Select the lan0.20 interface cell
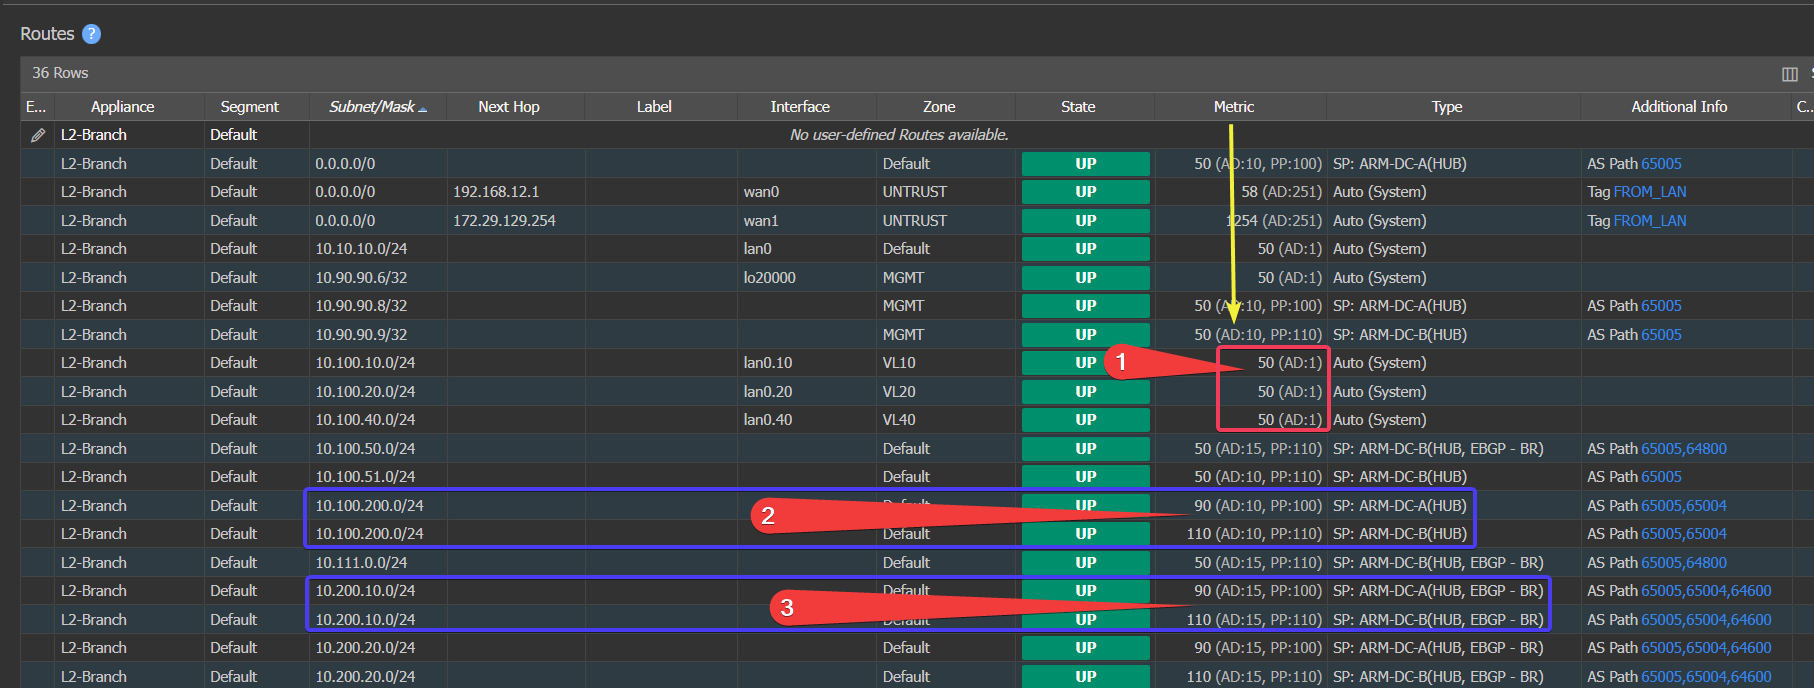The image size is (1814, 688). pos(807,392)
